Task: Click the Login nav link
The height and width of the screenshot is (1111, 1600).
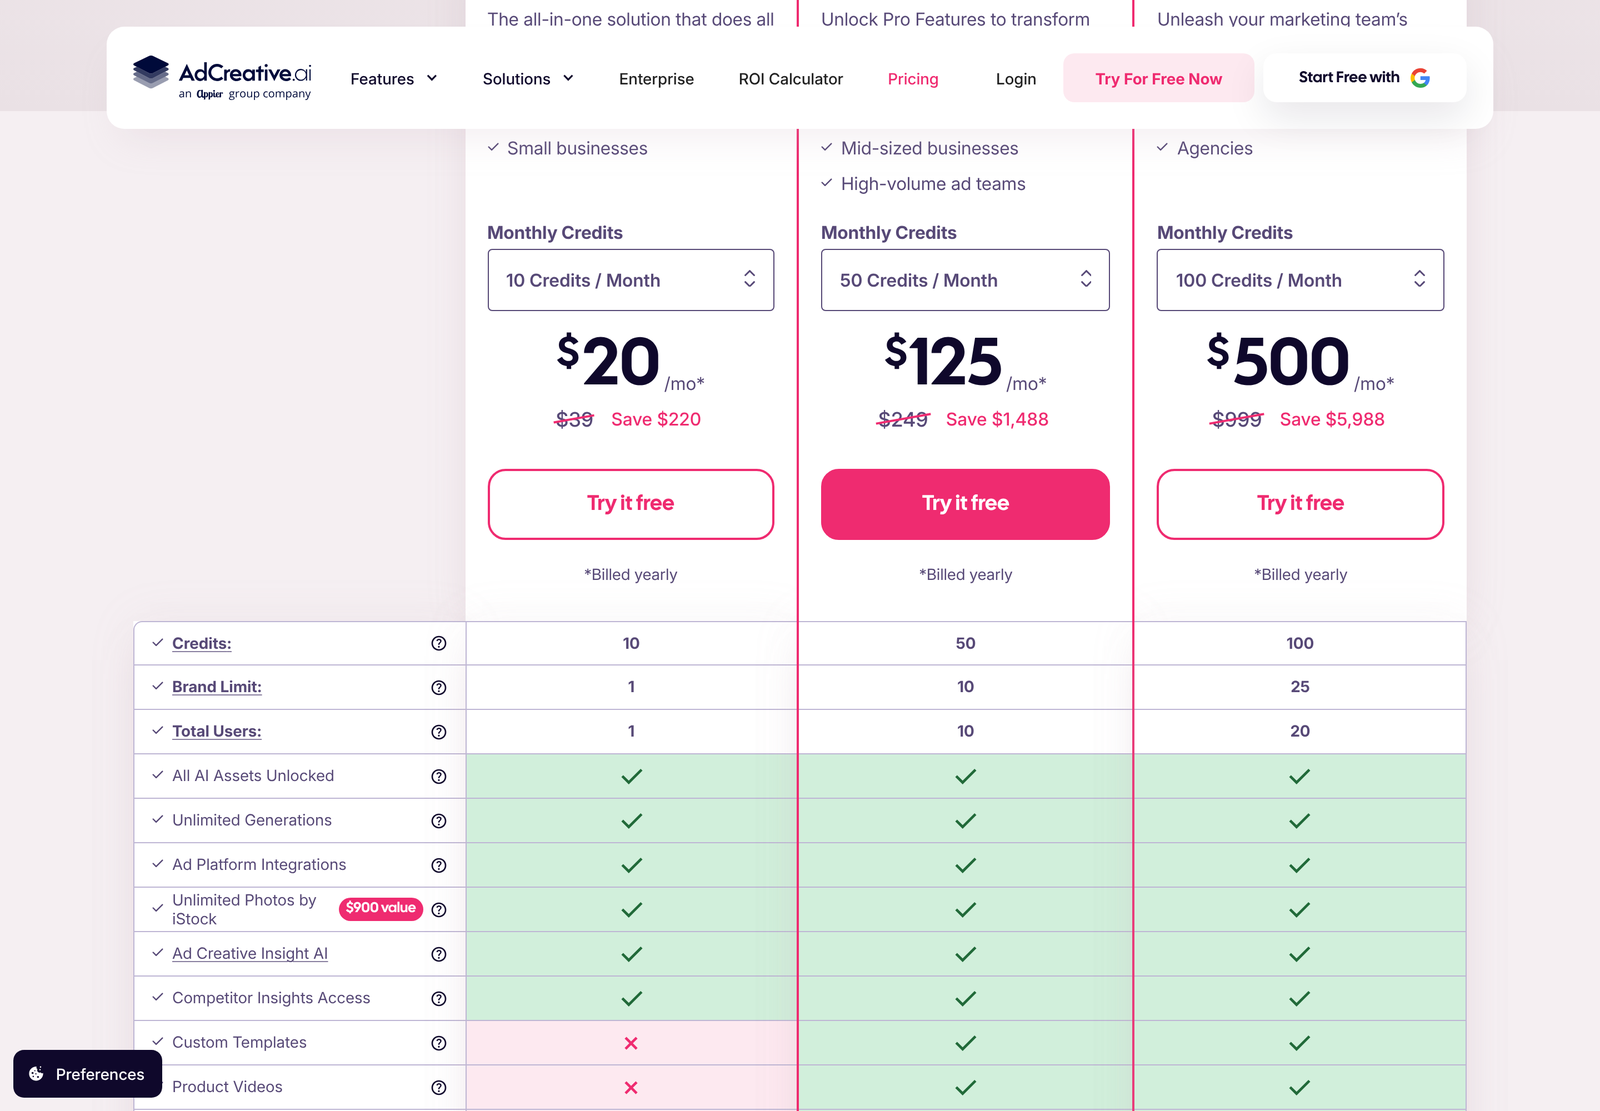Action: [1016, 79]
